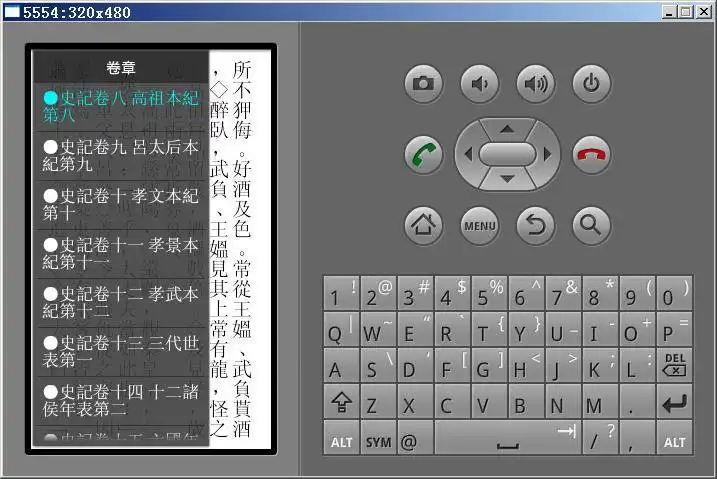This screenshot has width=717, height=479.
Task: Close the 5554 emulator window
Action: [704, 12]
